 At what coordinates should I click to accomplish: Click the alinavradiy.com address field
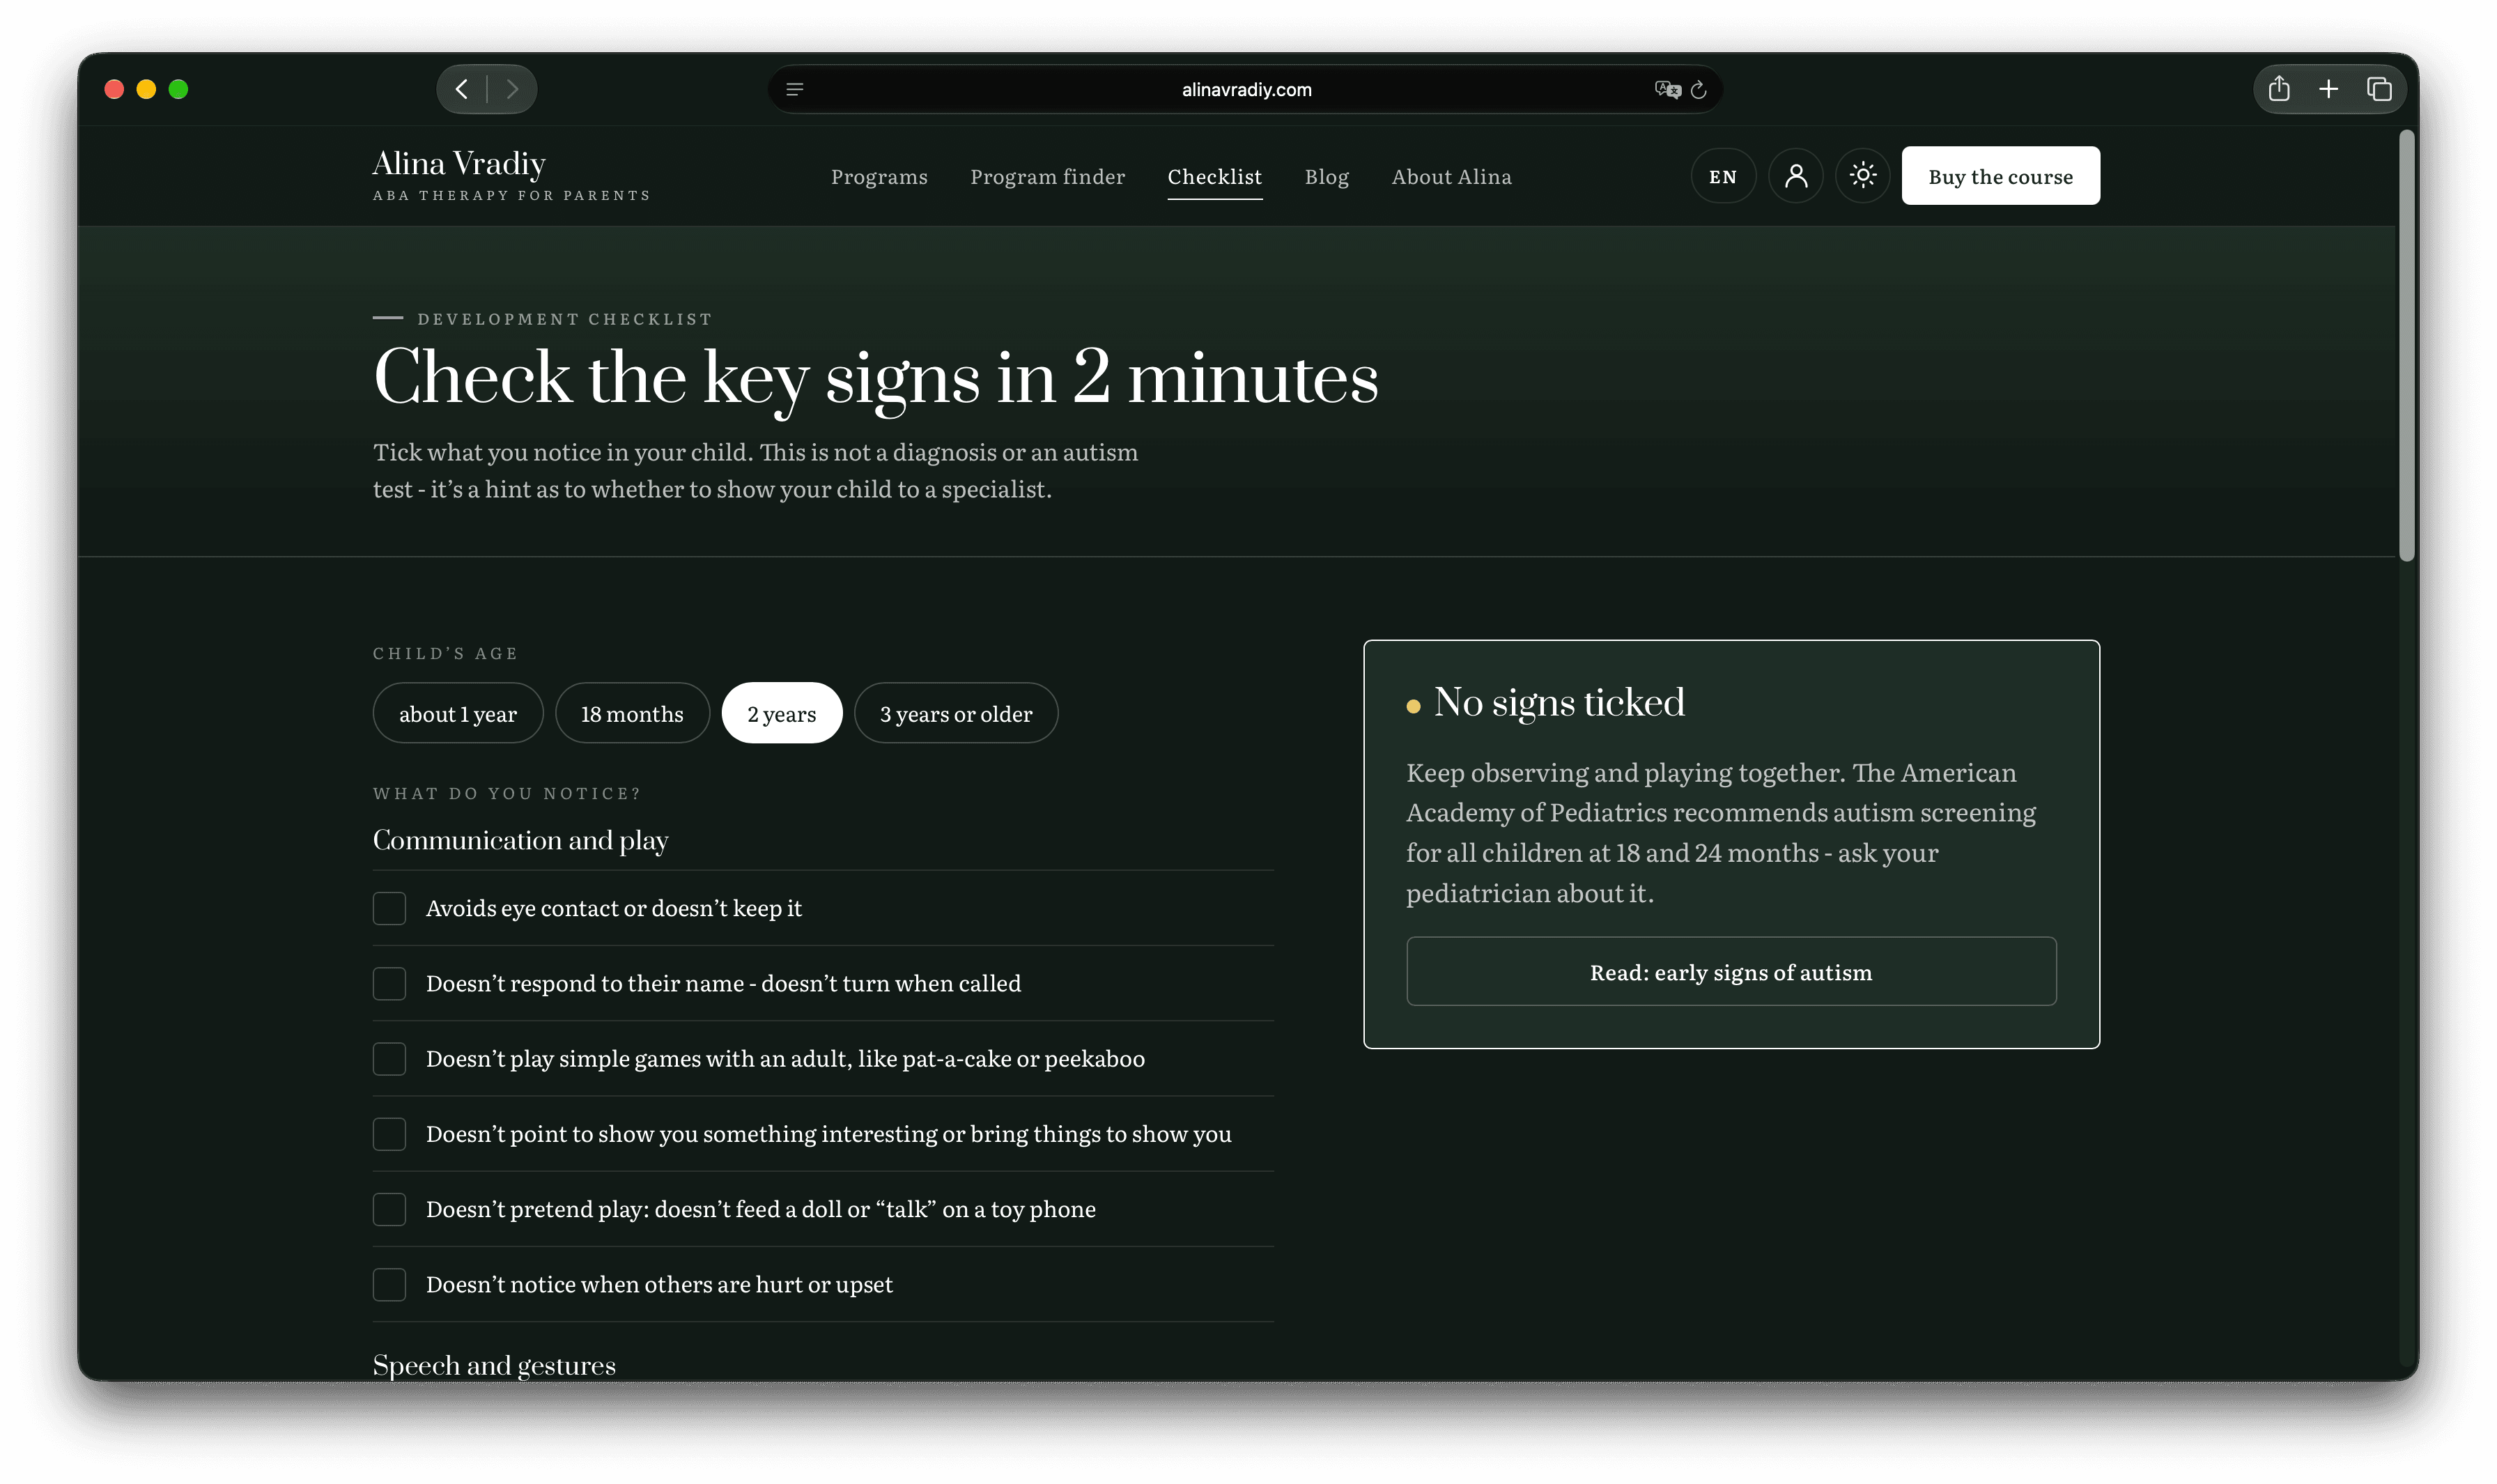tap(1246, 90)
